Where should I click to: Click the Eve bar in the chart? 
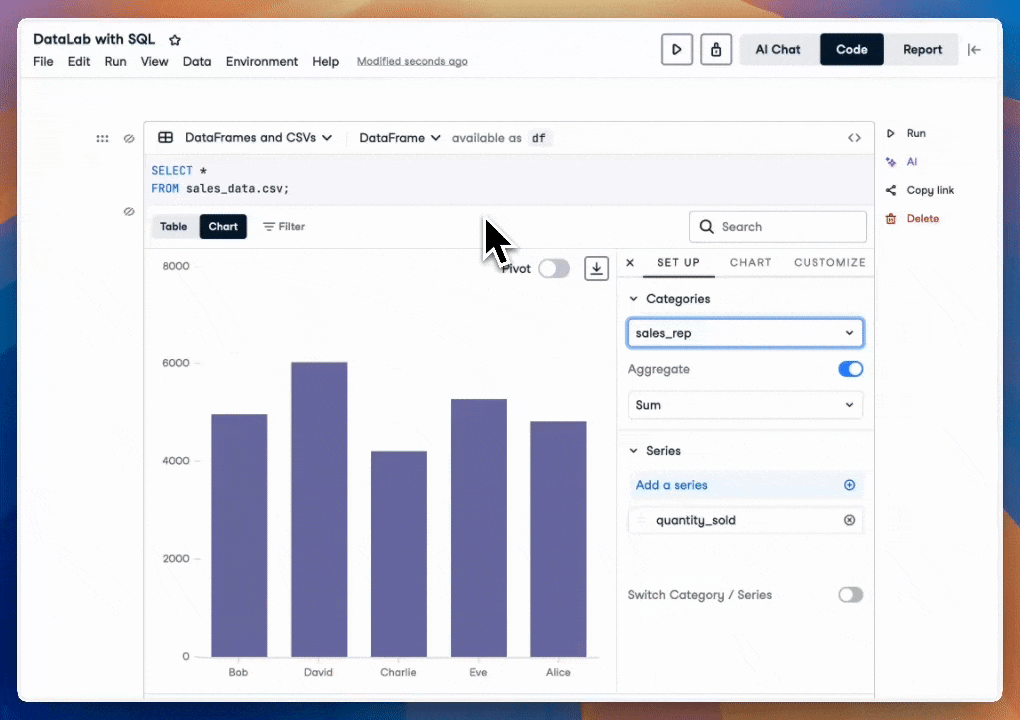tap(479, 528)
